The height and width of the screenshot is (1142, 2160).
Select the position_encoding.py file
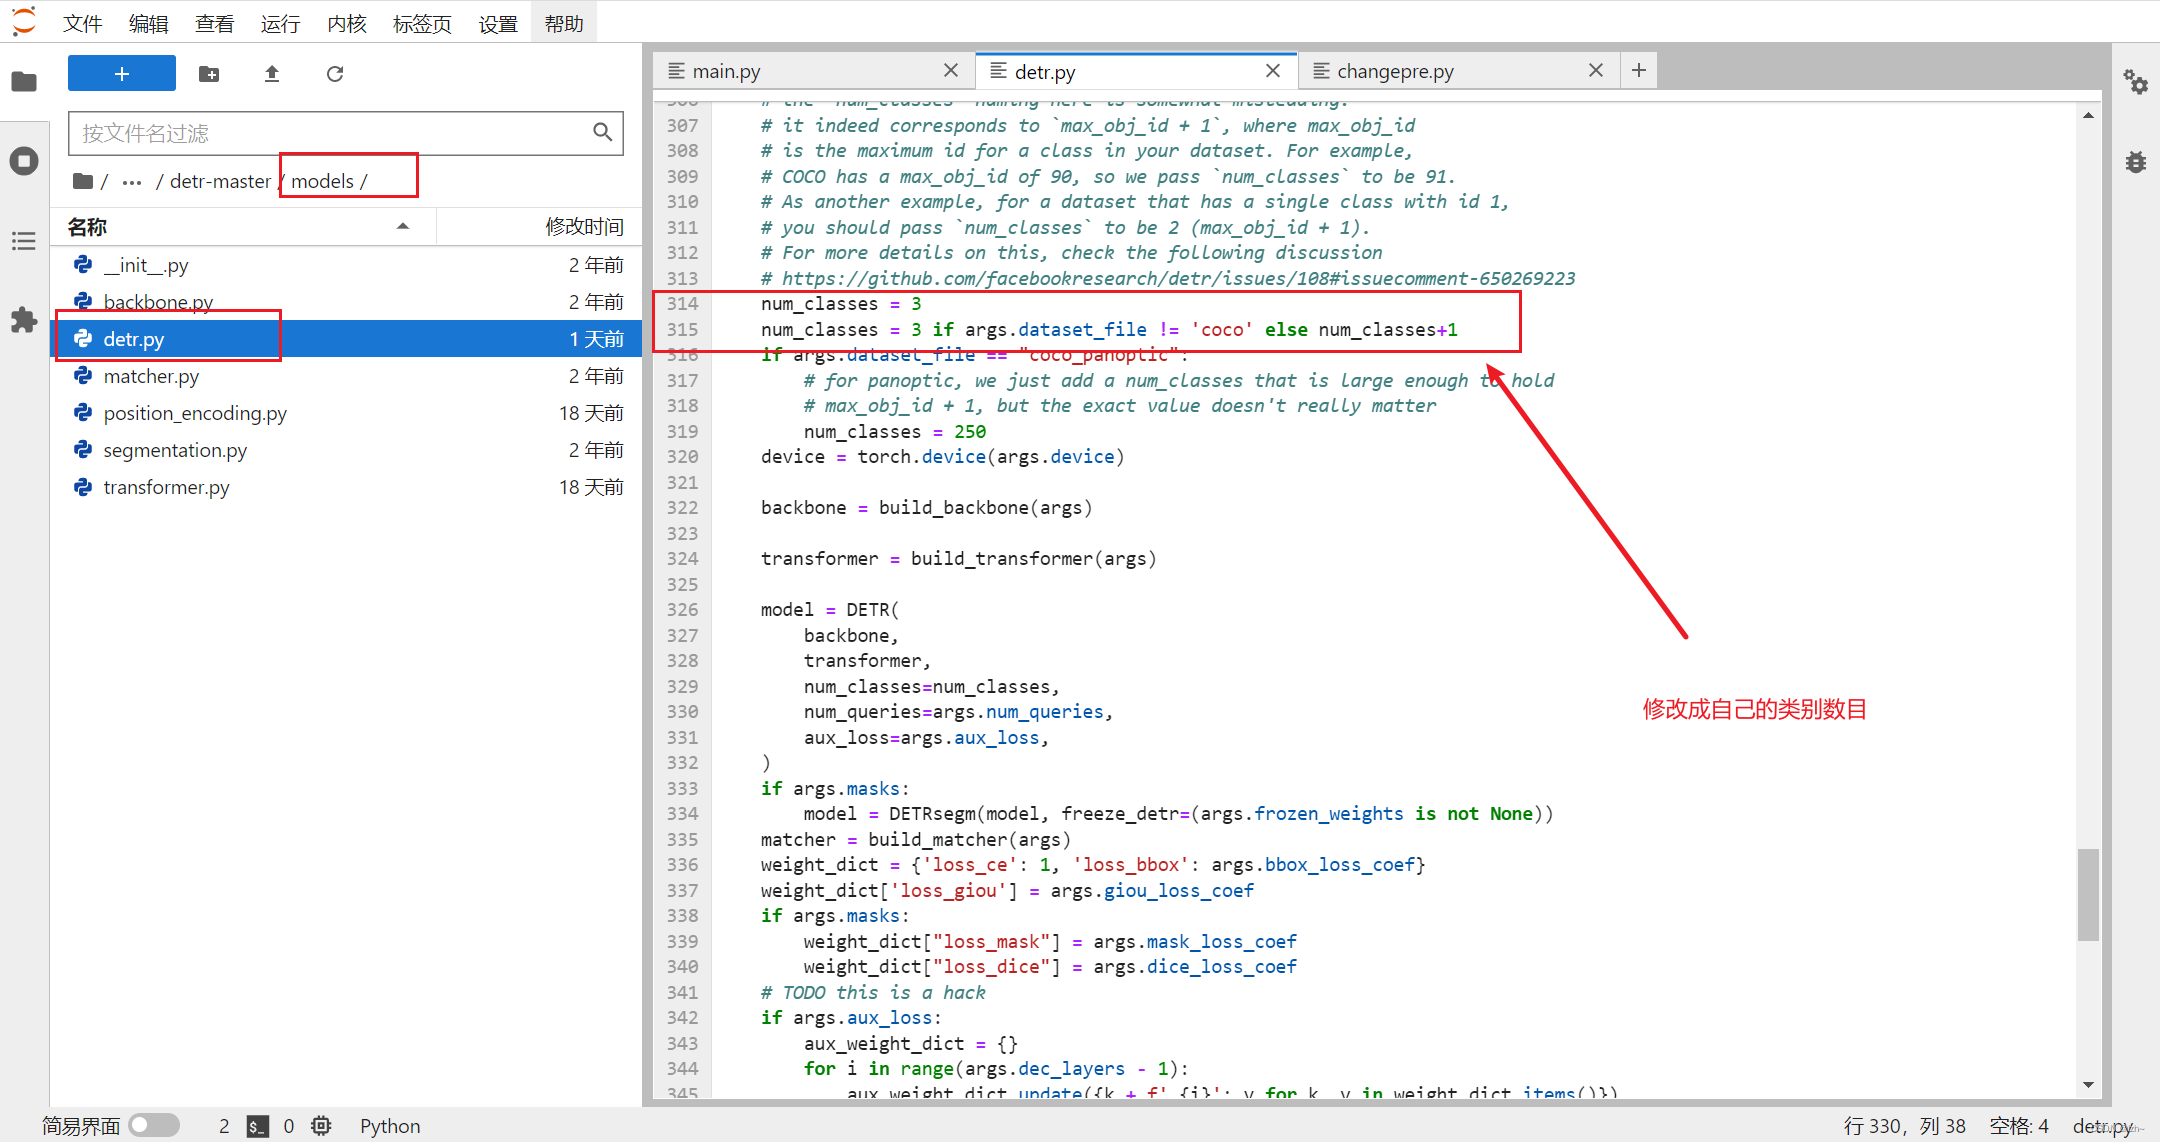tap(346, 413)
